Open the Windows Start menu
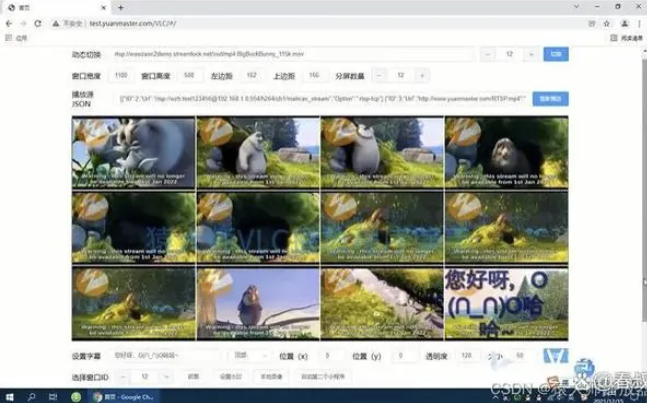 tap(9, 397)
